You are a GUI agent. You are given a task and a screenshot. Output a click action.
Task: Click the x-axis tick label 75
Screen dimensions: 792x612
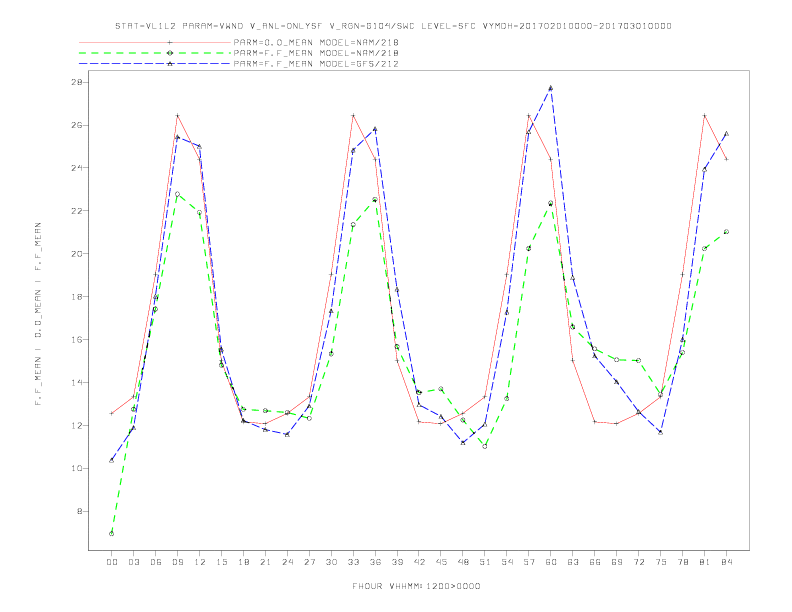661,562
